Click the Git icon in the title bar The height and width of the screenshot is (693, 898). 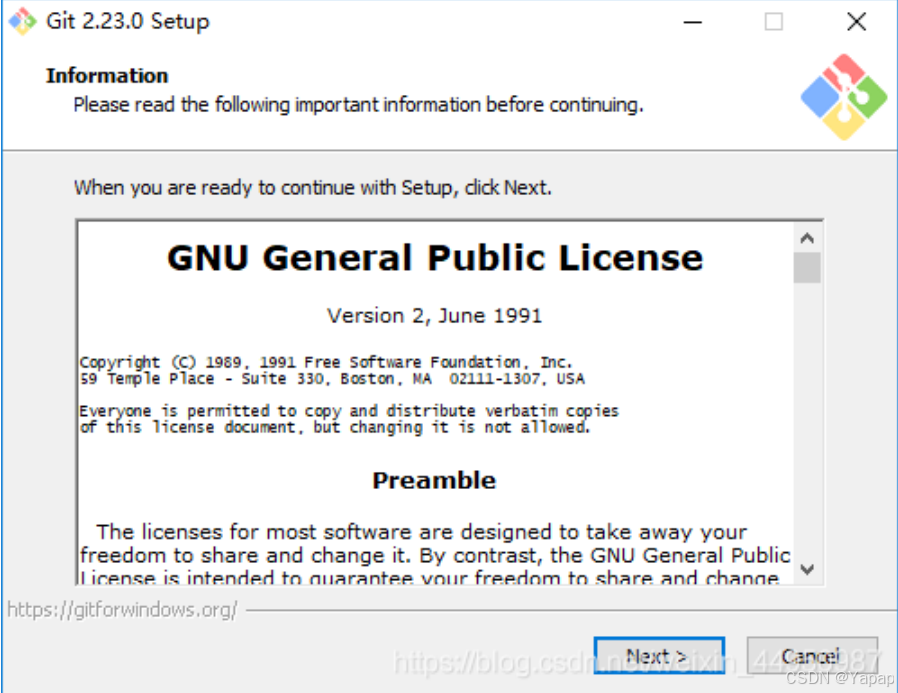22,21
